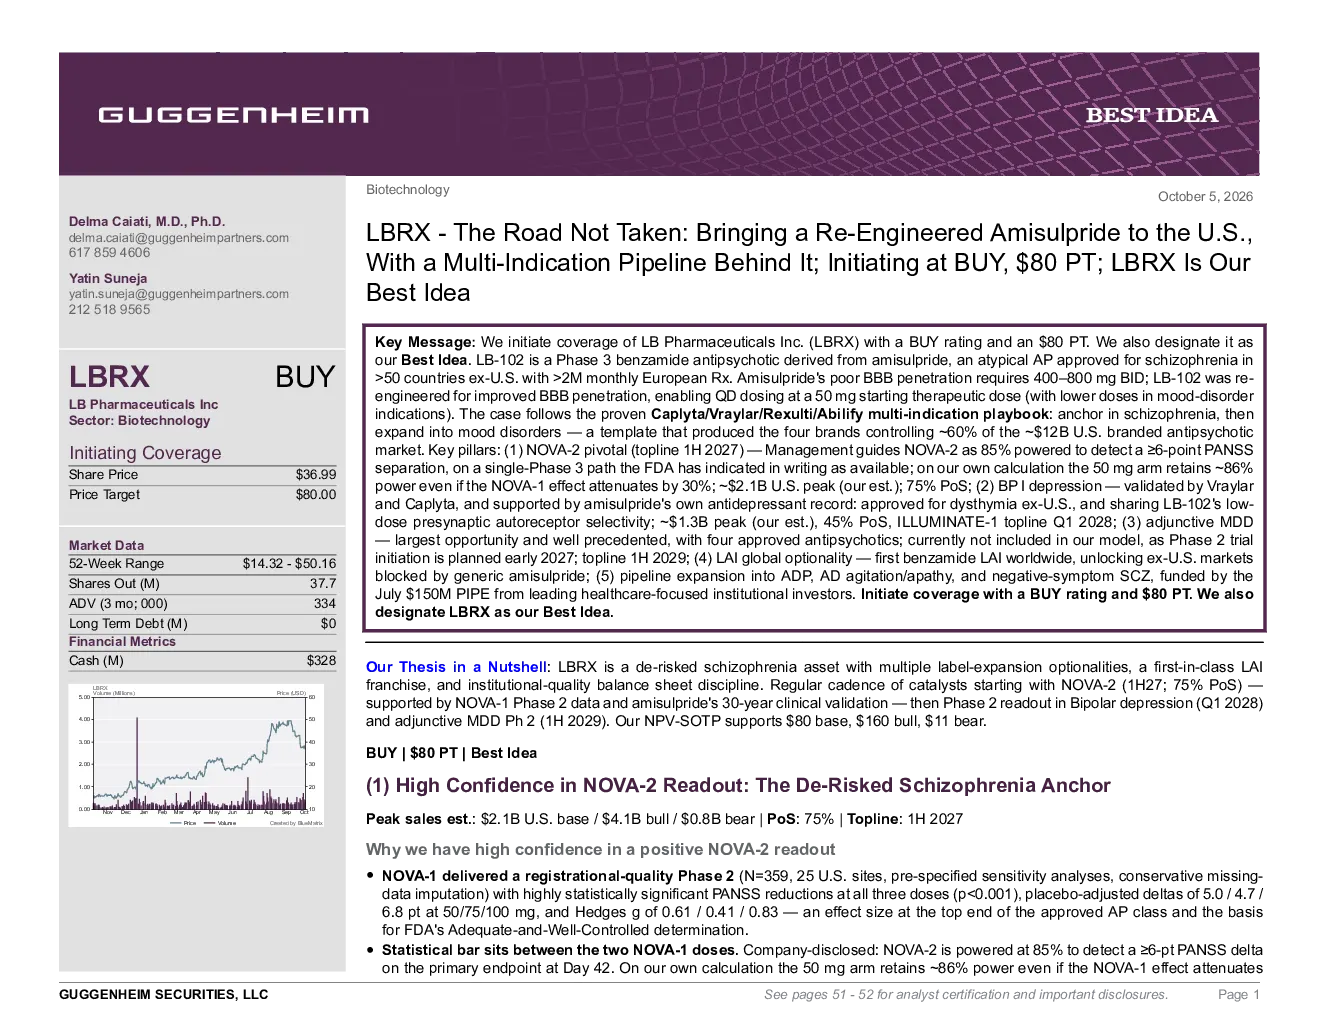Click the "Sector: Biotechnology" line

tap(139, 421)
